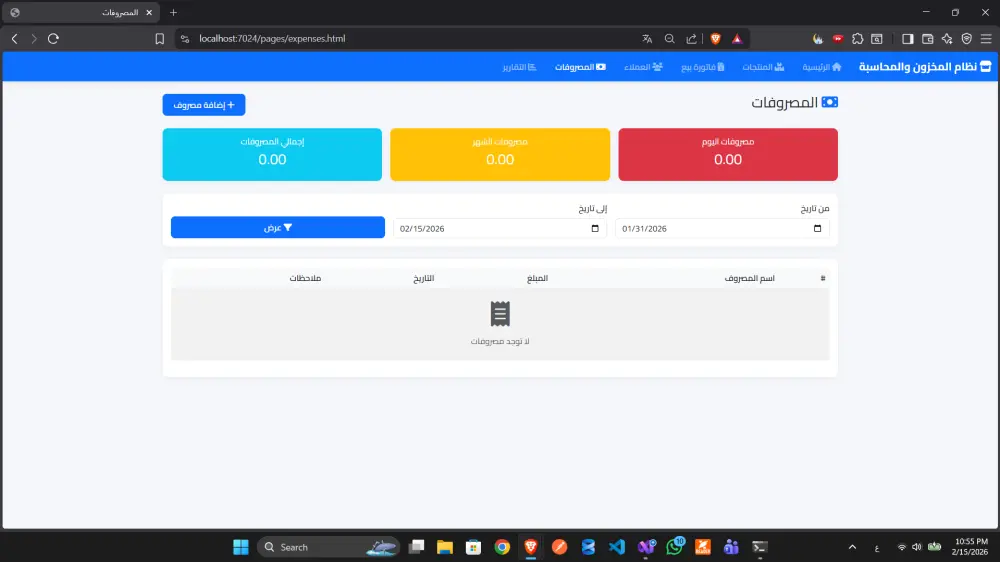Reload the page with the refresh icon
This screenshot has width=1000, height=562.
pos(54,39)
